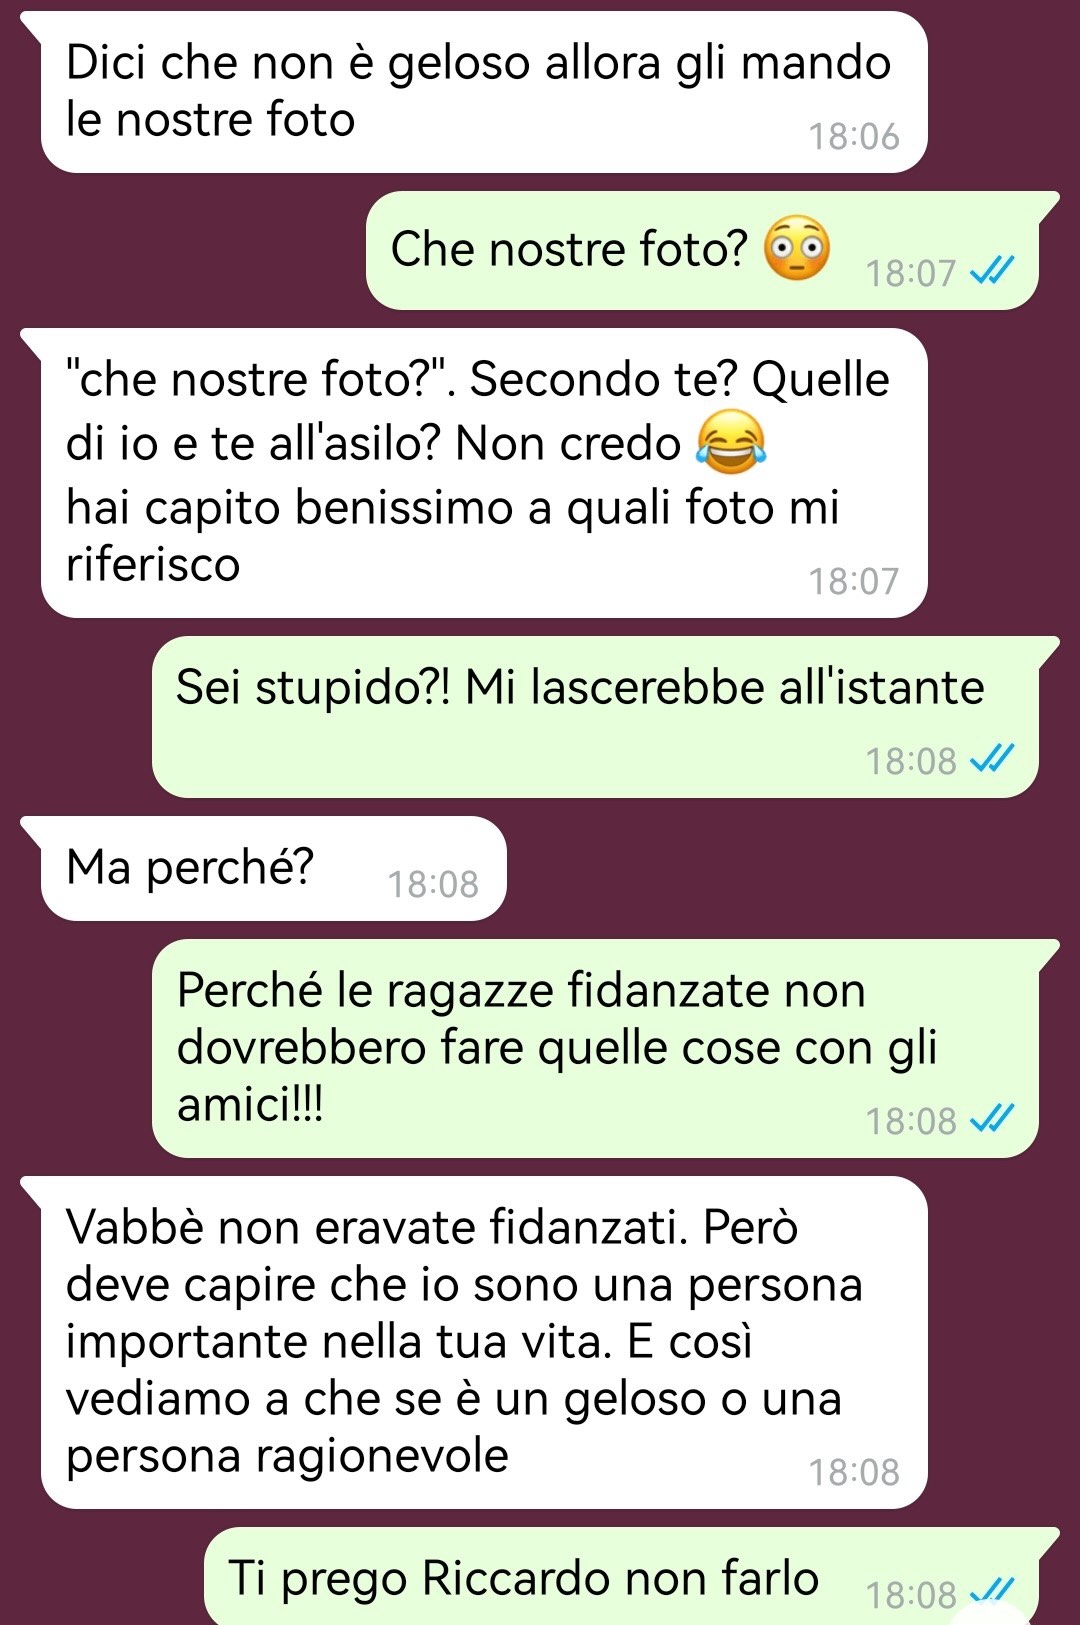
Task: Tap the flushed face emoji
Action: click(x=797, y=248)
